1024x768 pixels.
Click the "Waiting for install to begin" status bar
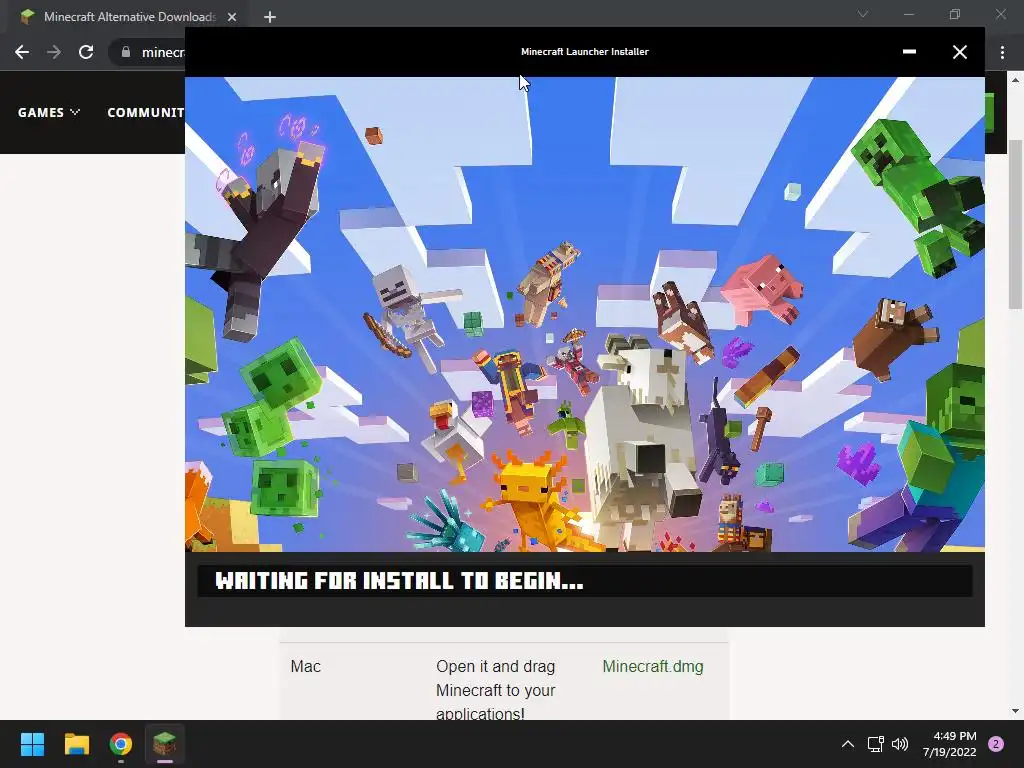(x=584, y=581)
